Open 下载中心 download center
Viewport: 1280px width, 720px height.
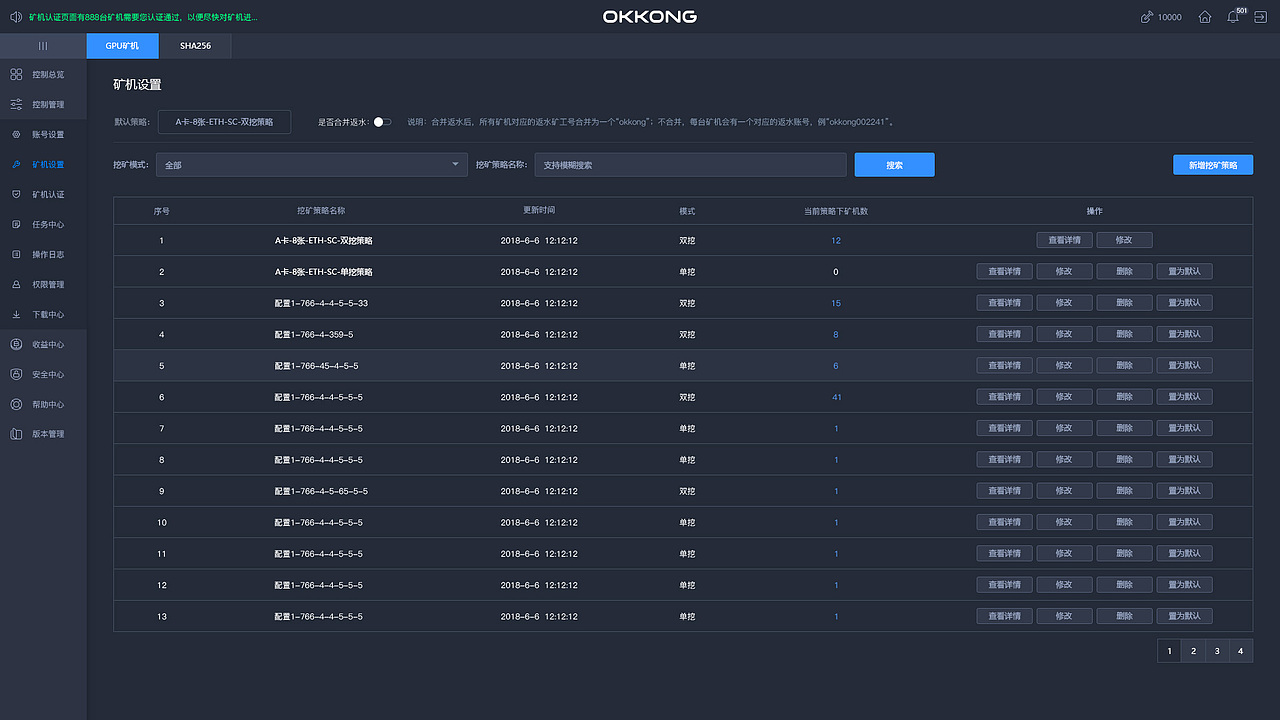[x=46, y=313]
